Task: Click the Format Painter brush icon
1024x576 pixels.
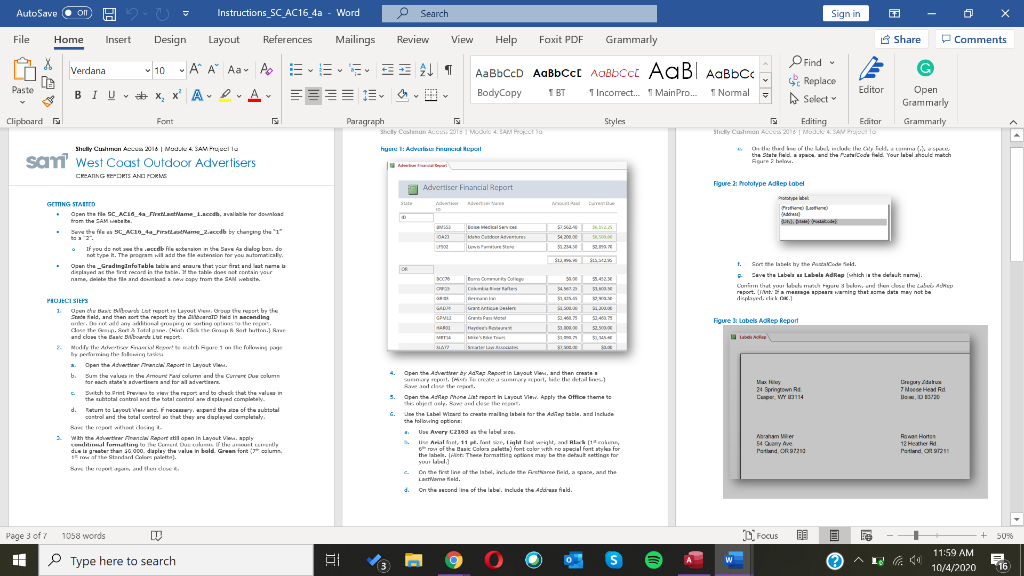Action: coord(48,101)
